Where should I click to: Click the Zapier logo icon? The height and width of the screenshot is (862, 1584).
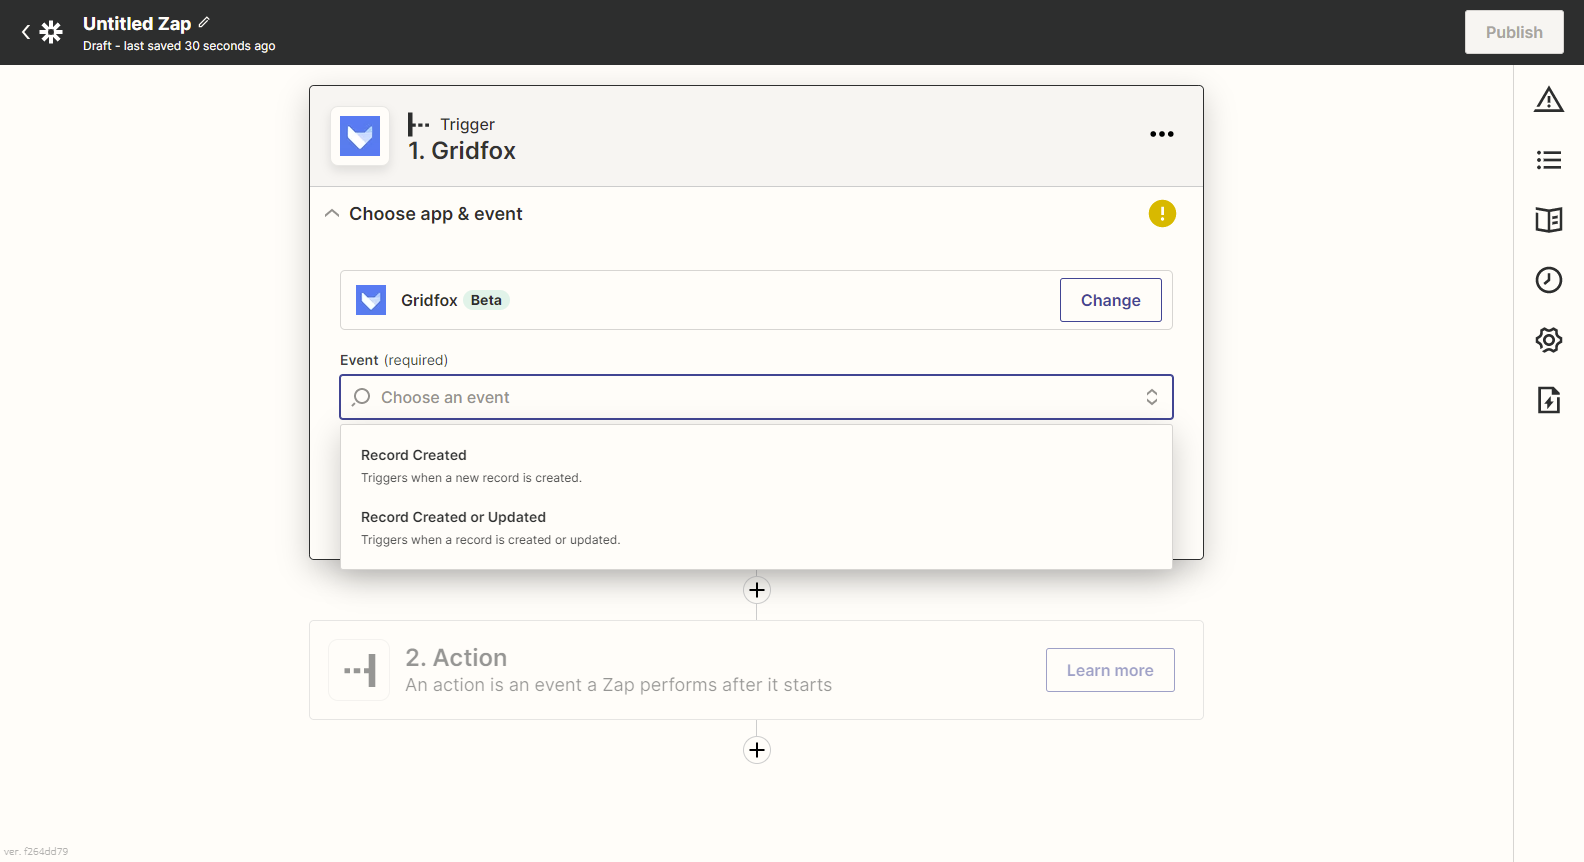point(51,32)
